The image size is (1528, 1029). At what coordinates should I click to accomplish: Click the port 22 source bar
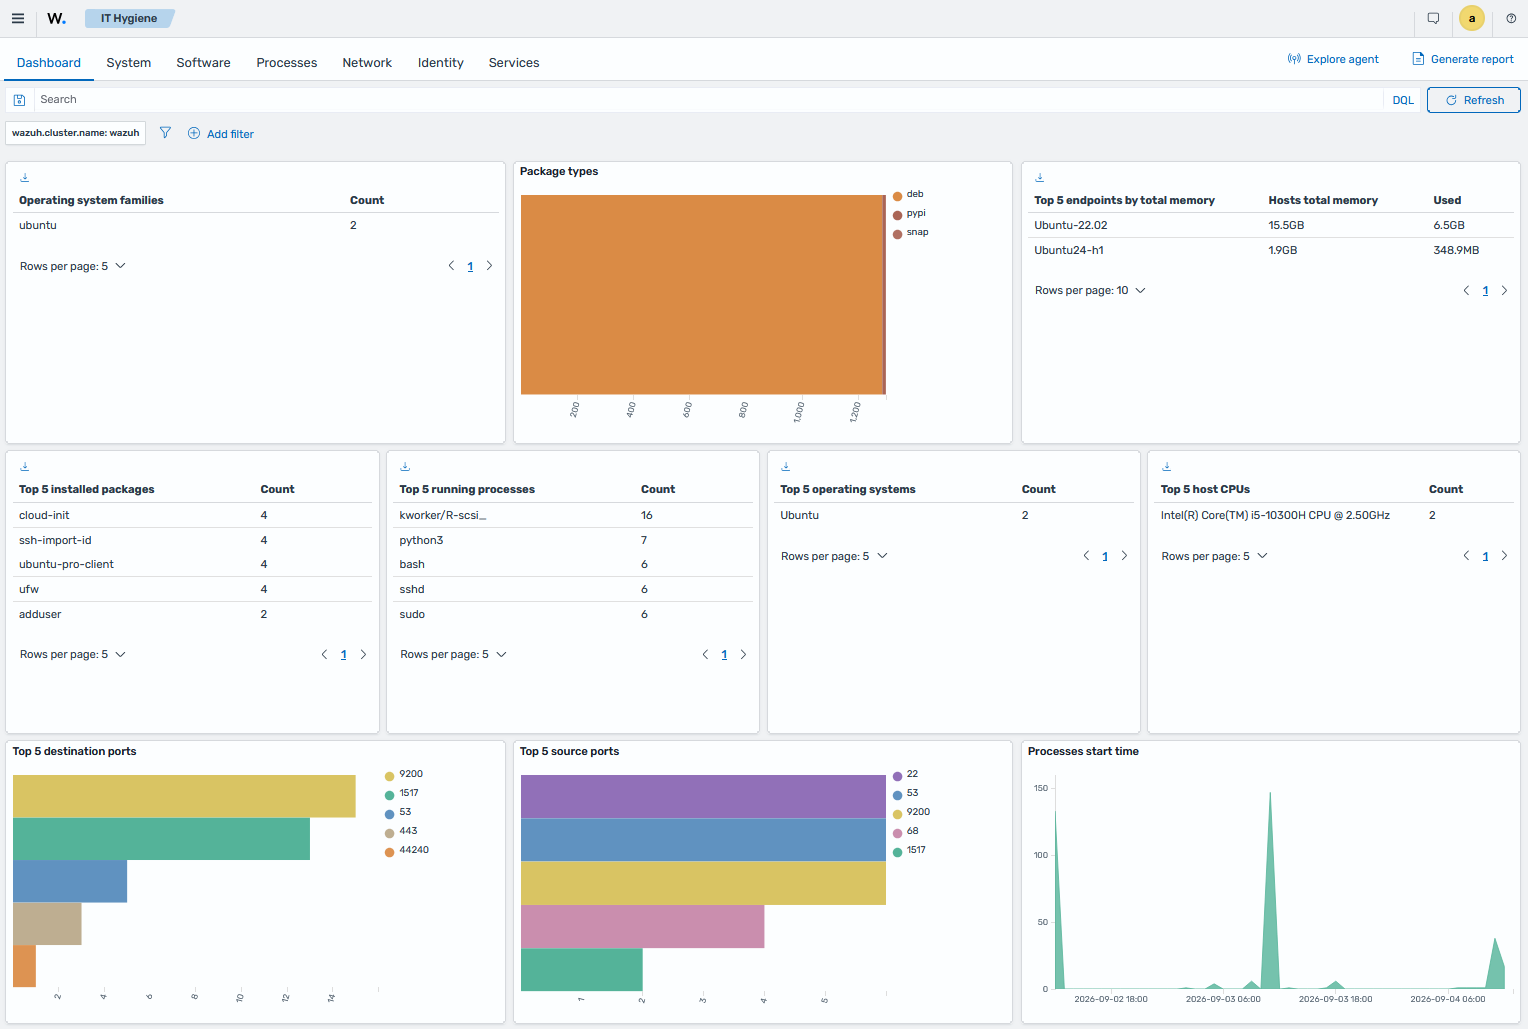coord(703,796)
